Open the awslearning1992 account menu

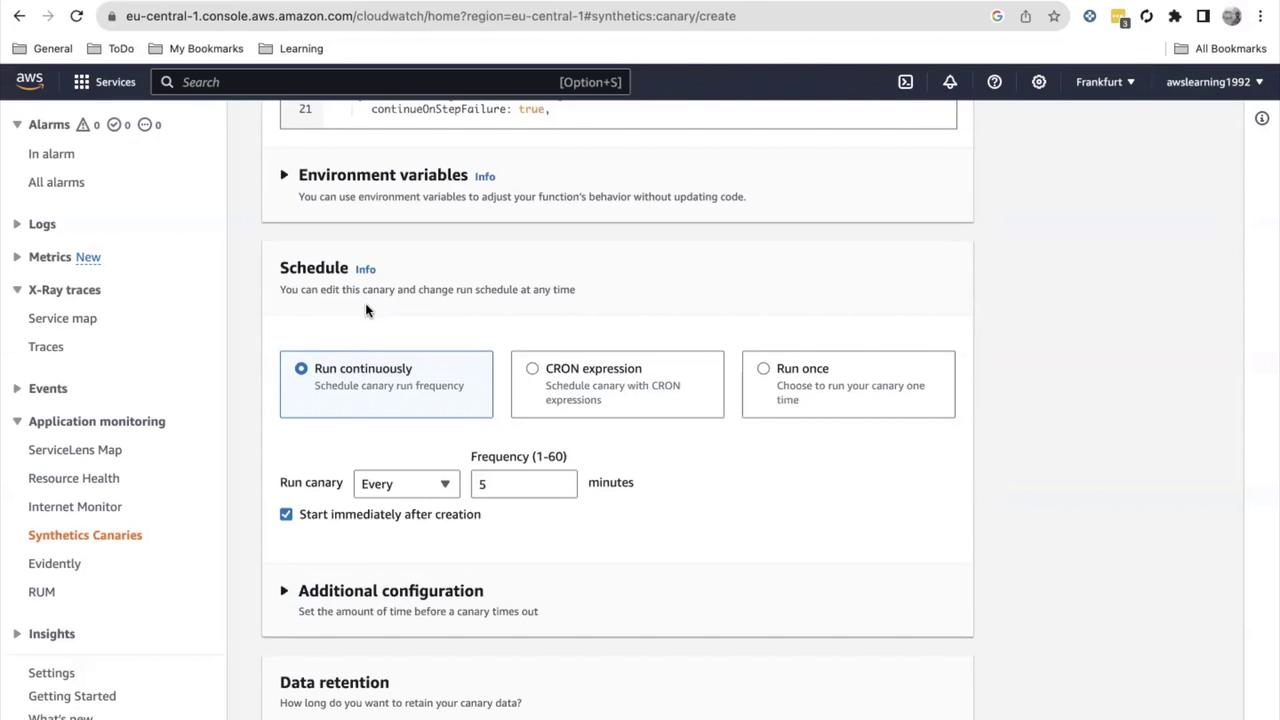pos(1215,82)
